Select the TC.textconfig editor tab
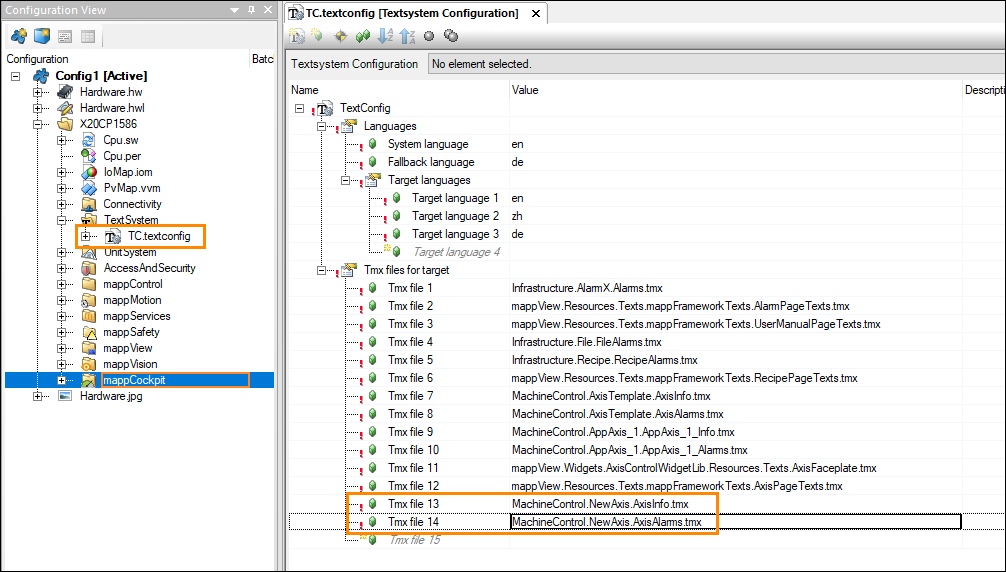1006x572 pixels. [404, 13]
